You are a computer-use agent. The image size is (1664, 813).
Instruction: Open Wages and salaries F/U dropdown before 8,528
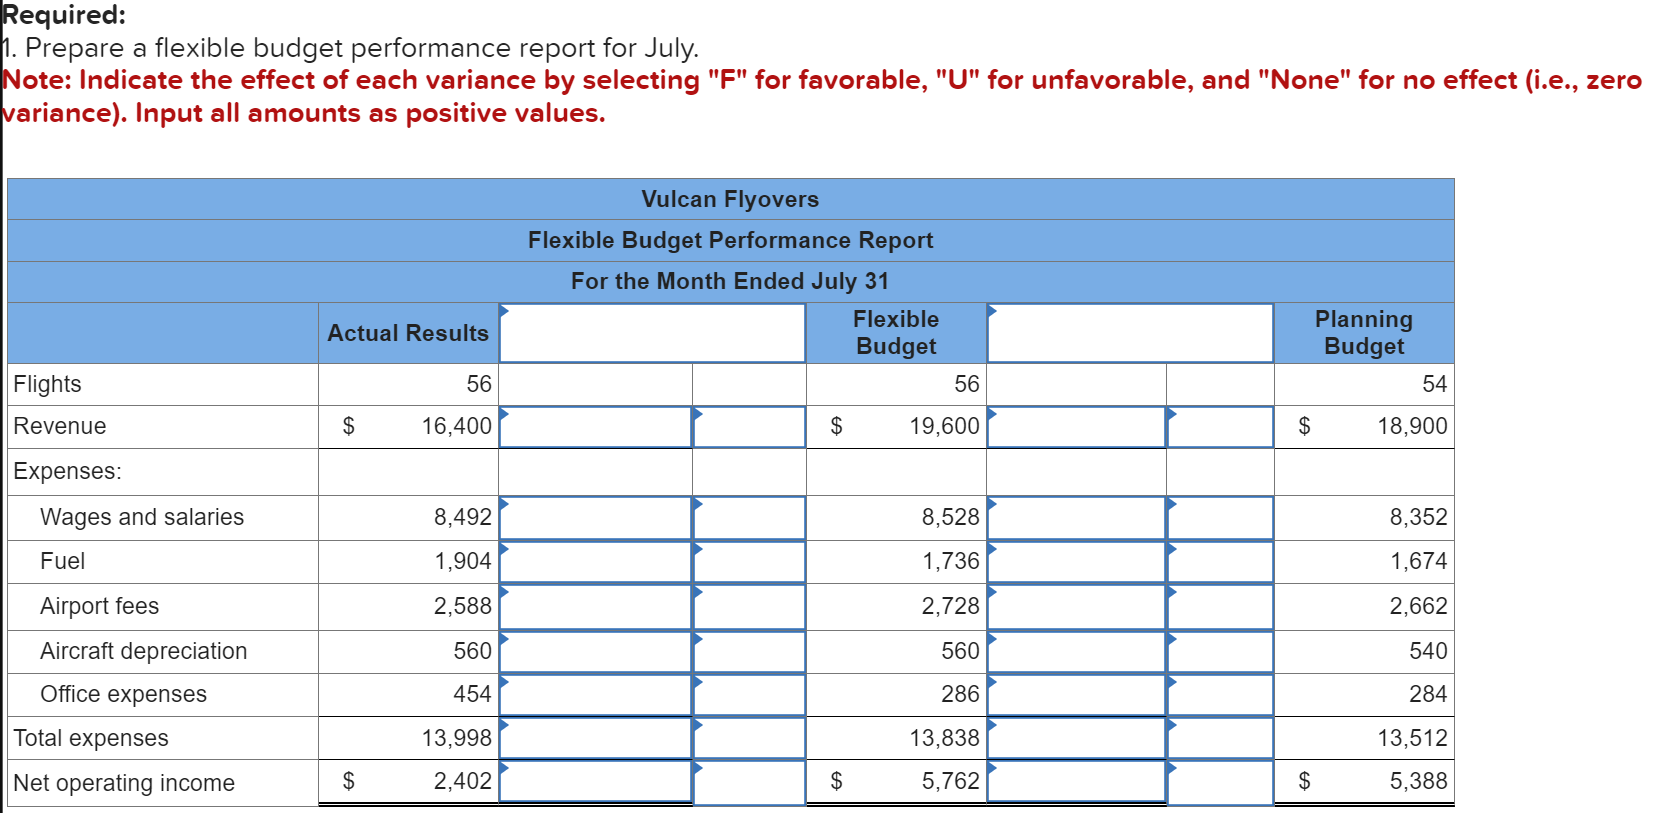click(749, 518)
